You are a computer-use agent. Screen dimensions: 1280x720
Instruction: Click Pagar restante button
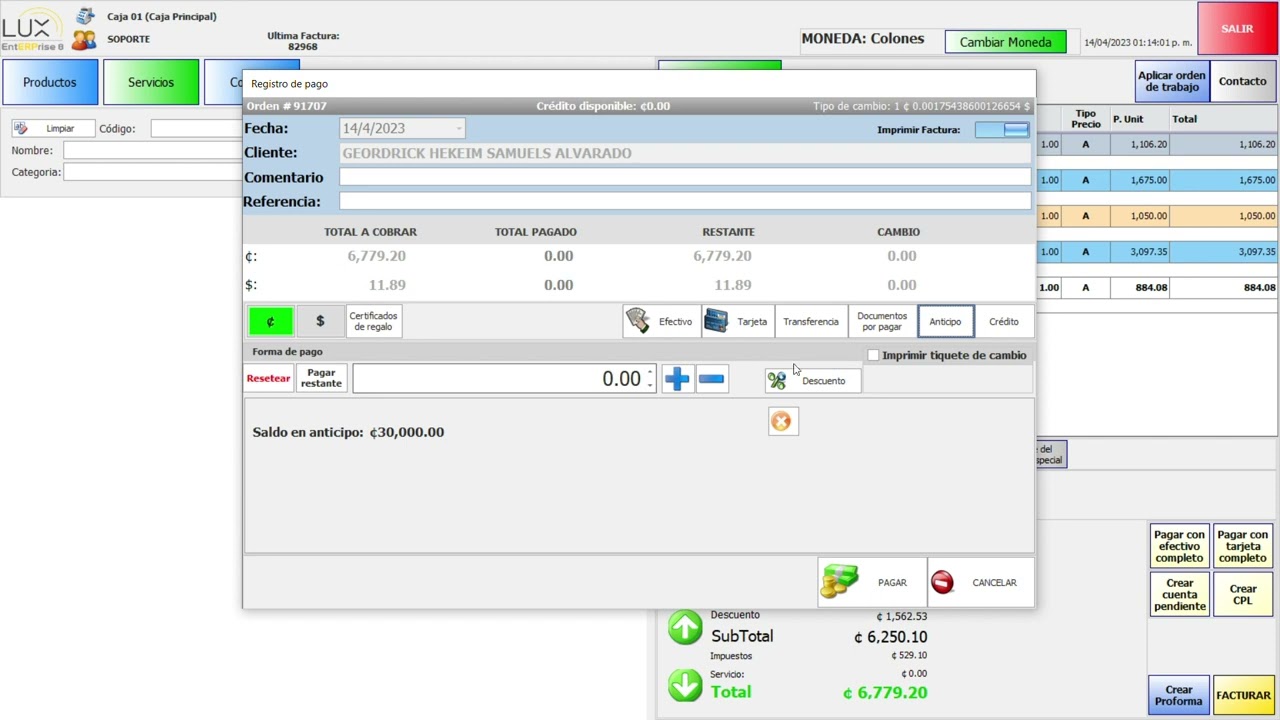pos(321,378)
